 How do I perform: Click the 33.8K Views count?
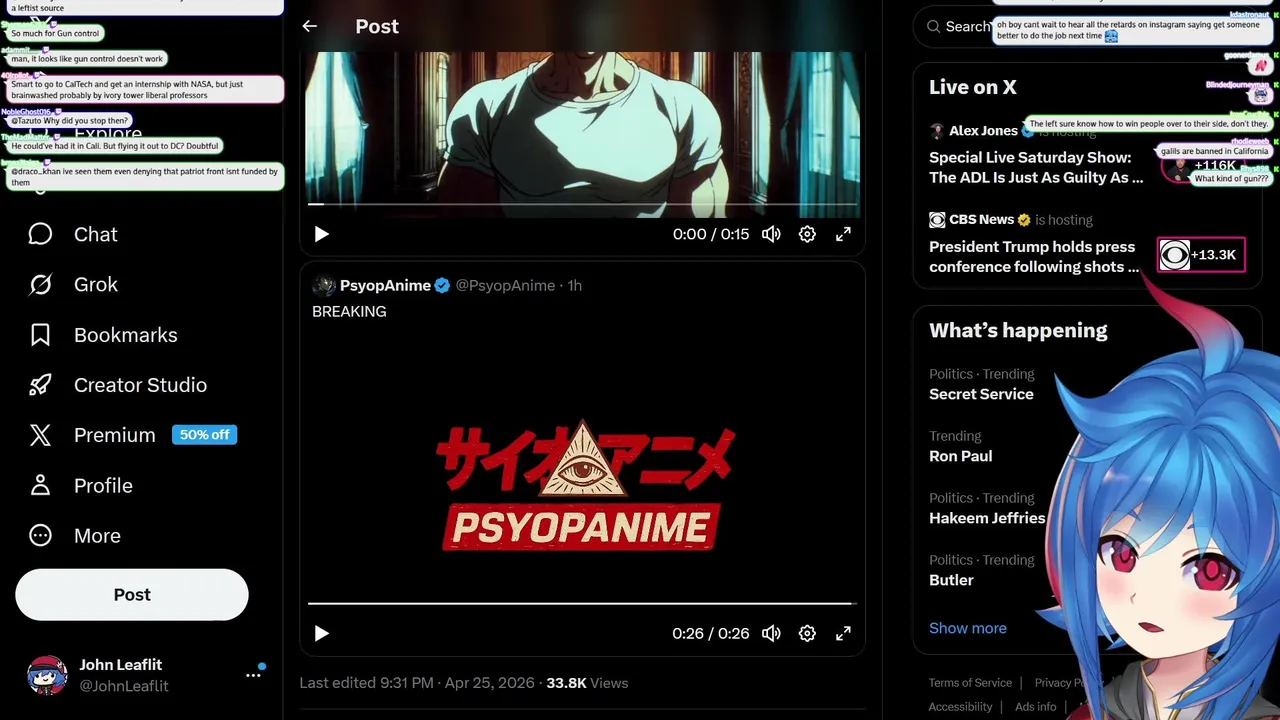[587, 683]
